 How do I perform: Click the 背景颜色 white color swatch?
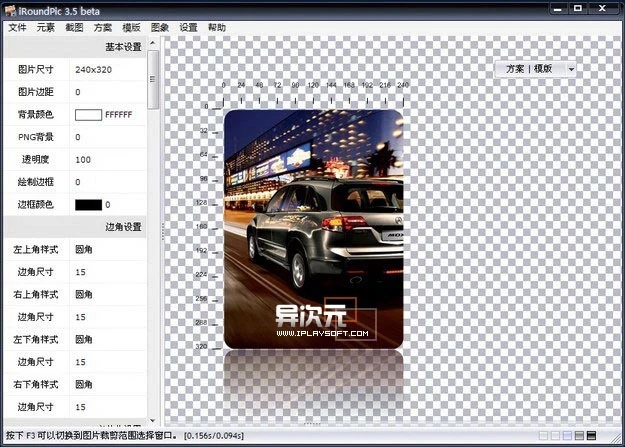click(x=88, y=115)
